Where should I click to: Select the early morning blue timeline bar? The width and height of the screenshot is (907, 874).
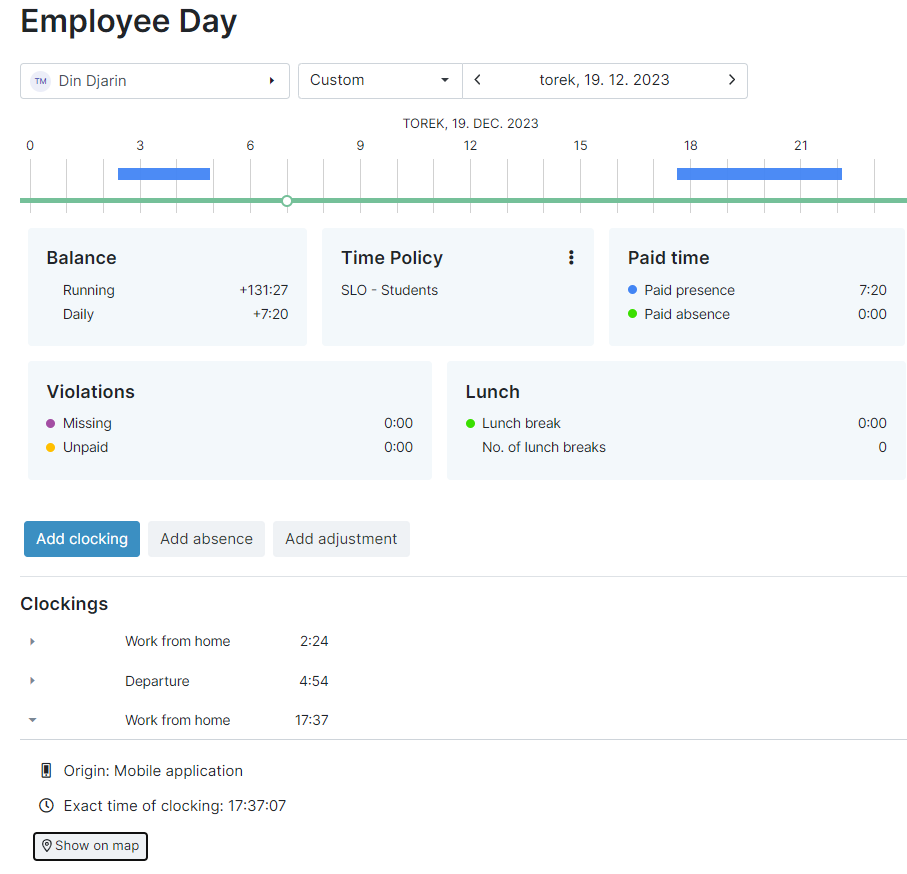pos(164,174)
